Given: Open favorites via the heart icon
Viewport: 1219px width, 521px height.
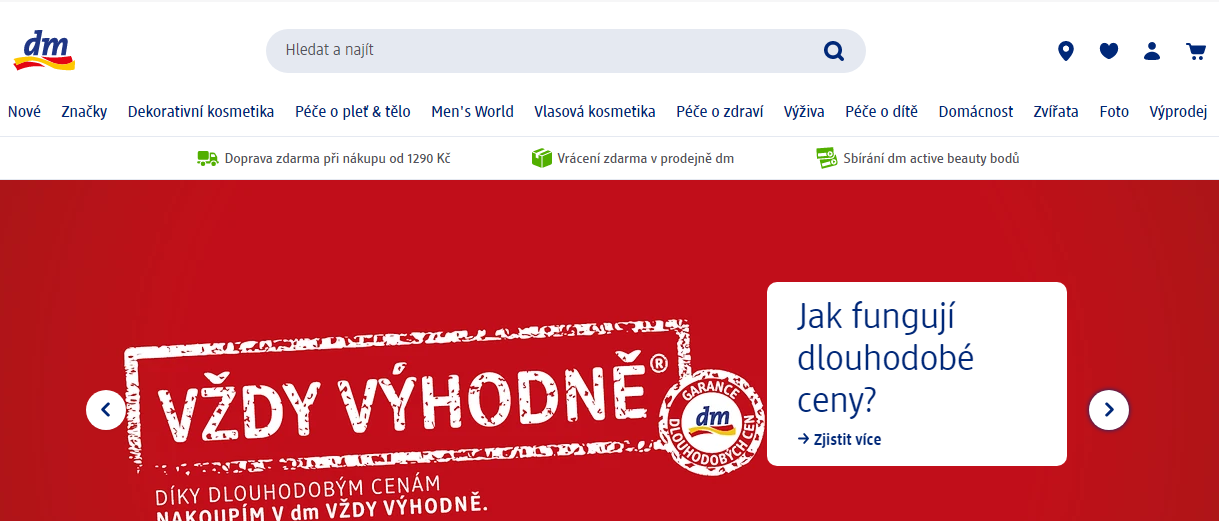Looking at the screenshot, I should click(1109, 51).
